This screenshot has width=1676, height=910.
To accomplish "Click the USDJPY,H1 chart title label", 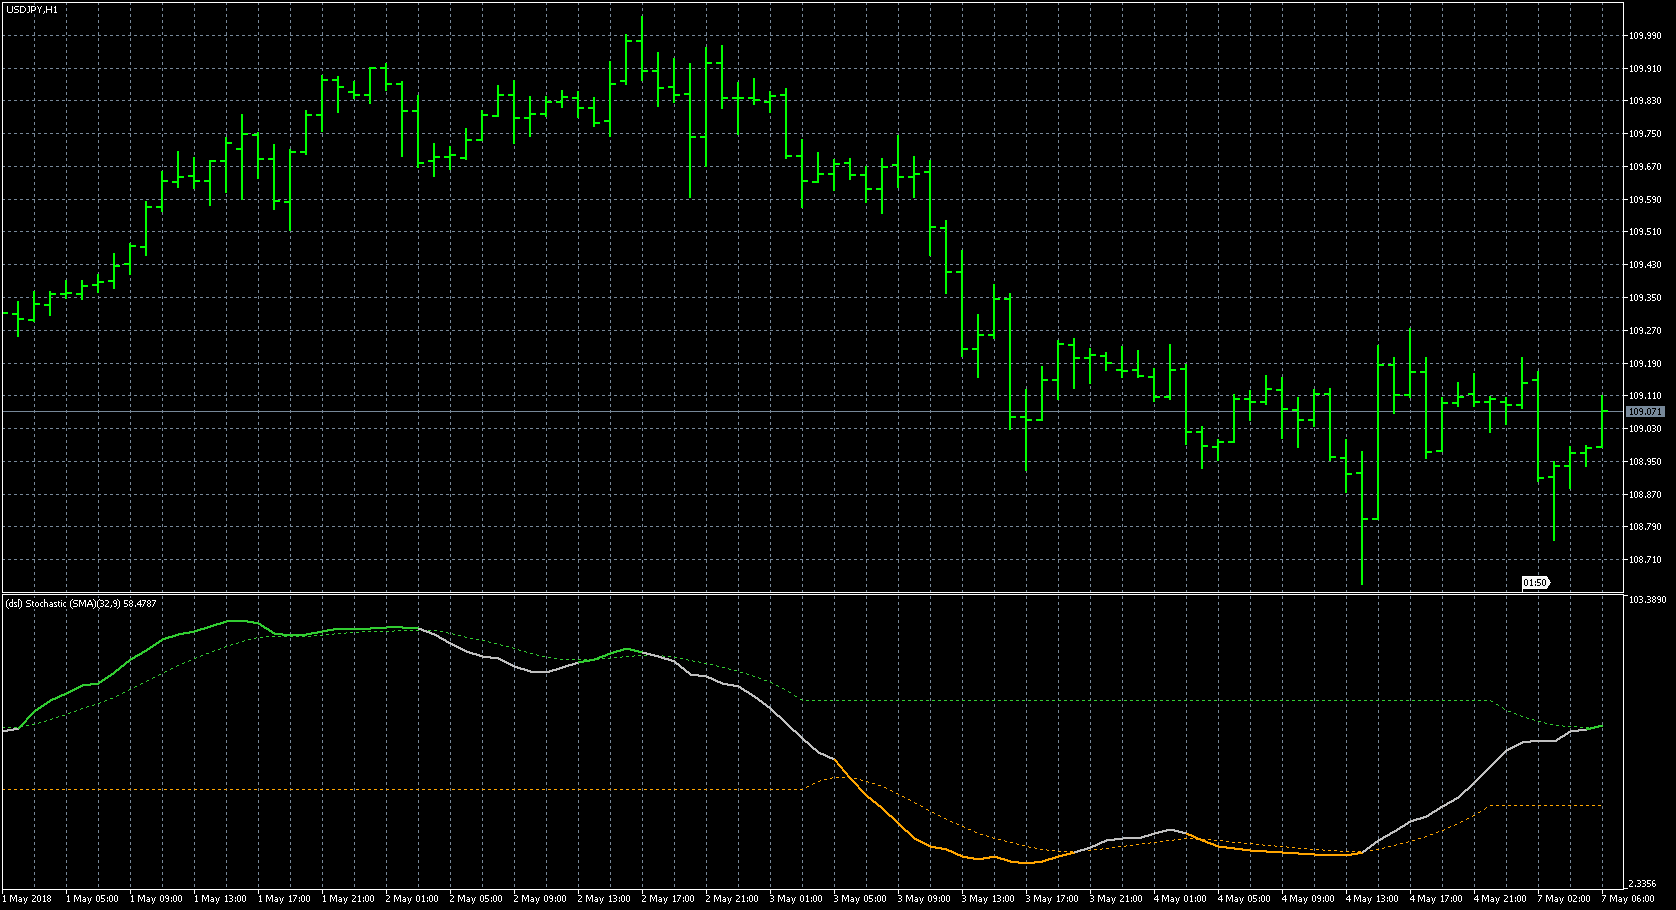I will coord(31,9).
